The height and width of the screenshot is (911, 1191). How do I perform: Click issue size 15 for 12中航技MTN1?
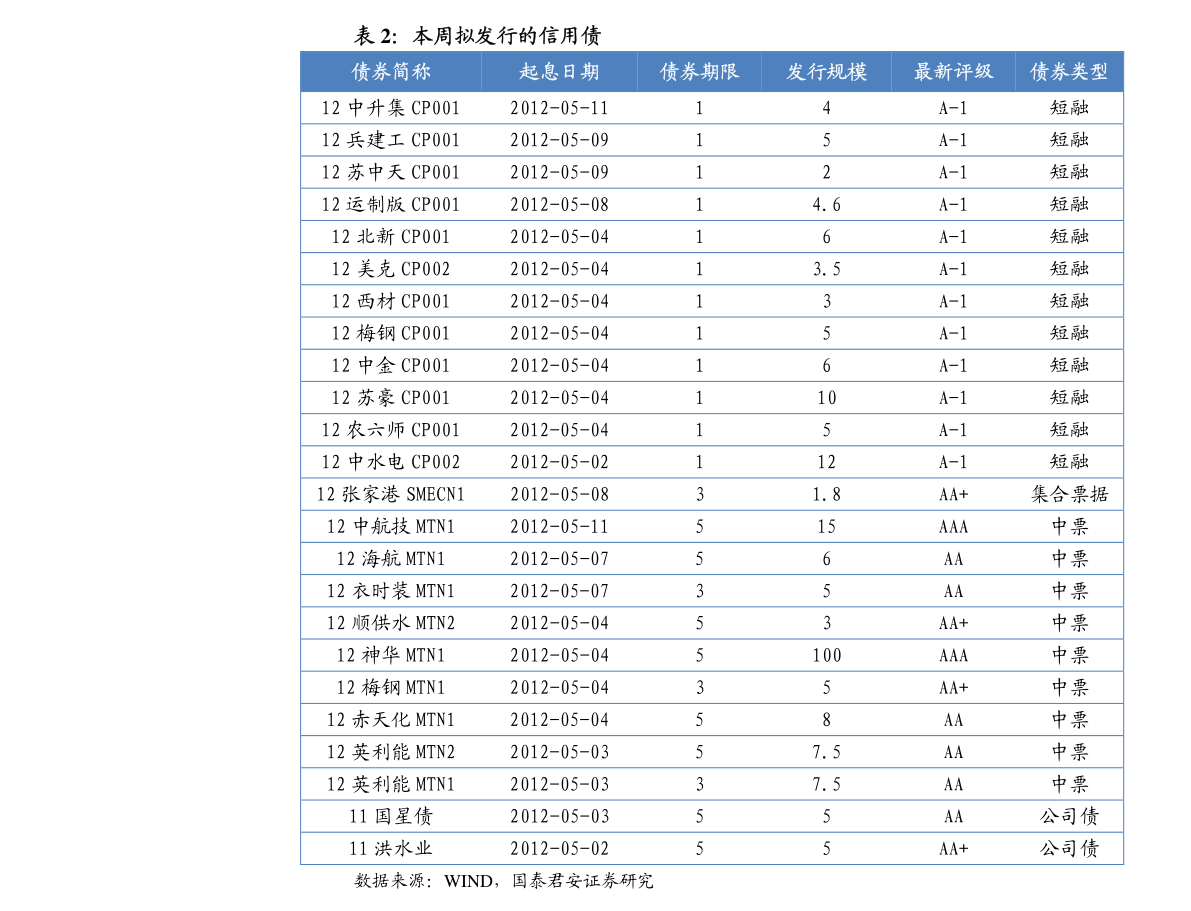(826, 527)
